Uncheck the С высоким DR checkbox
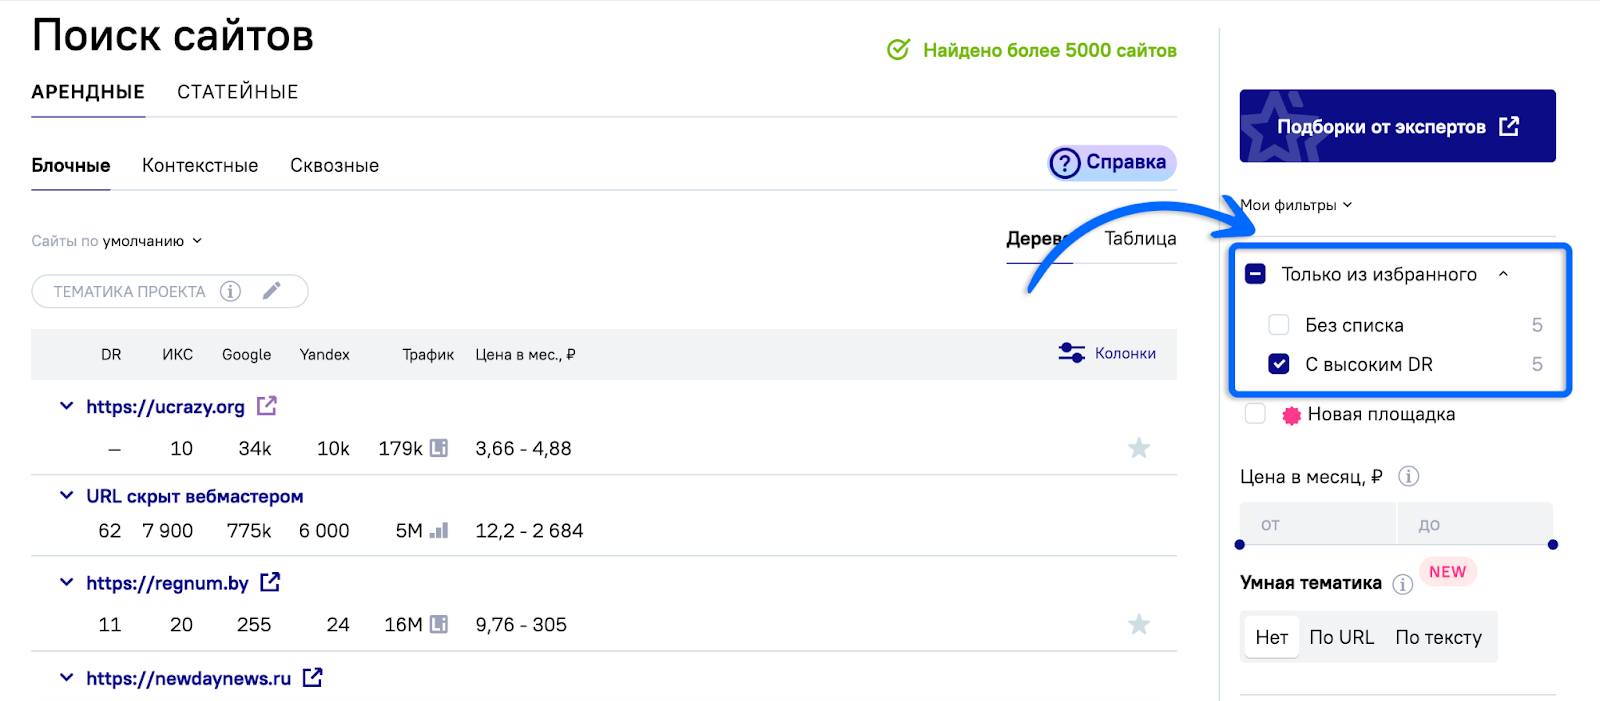 point(1278,364)
